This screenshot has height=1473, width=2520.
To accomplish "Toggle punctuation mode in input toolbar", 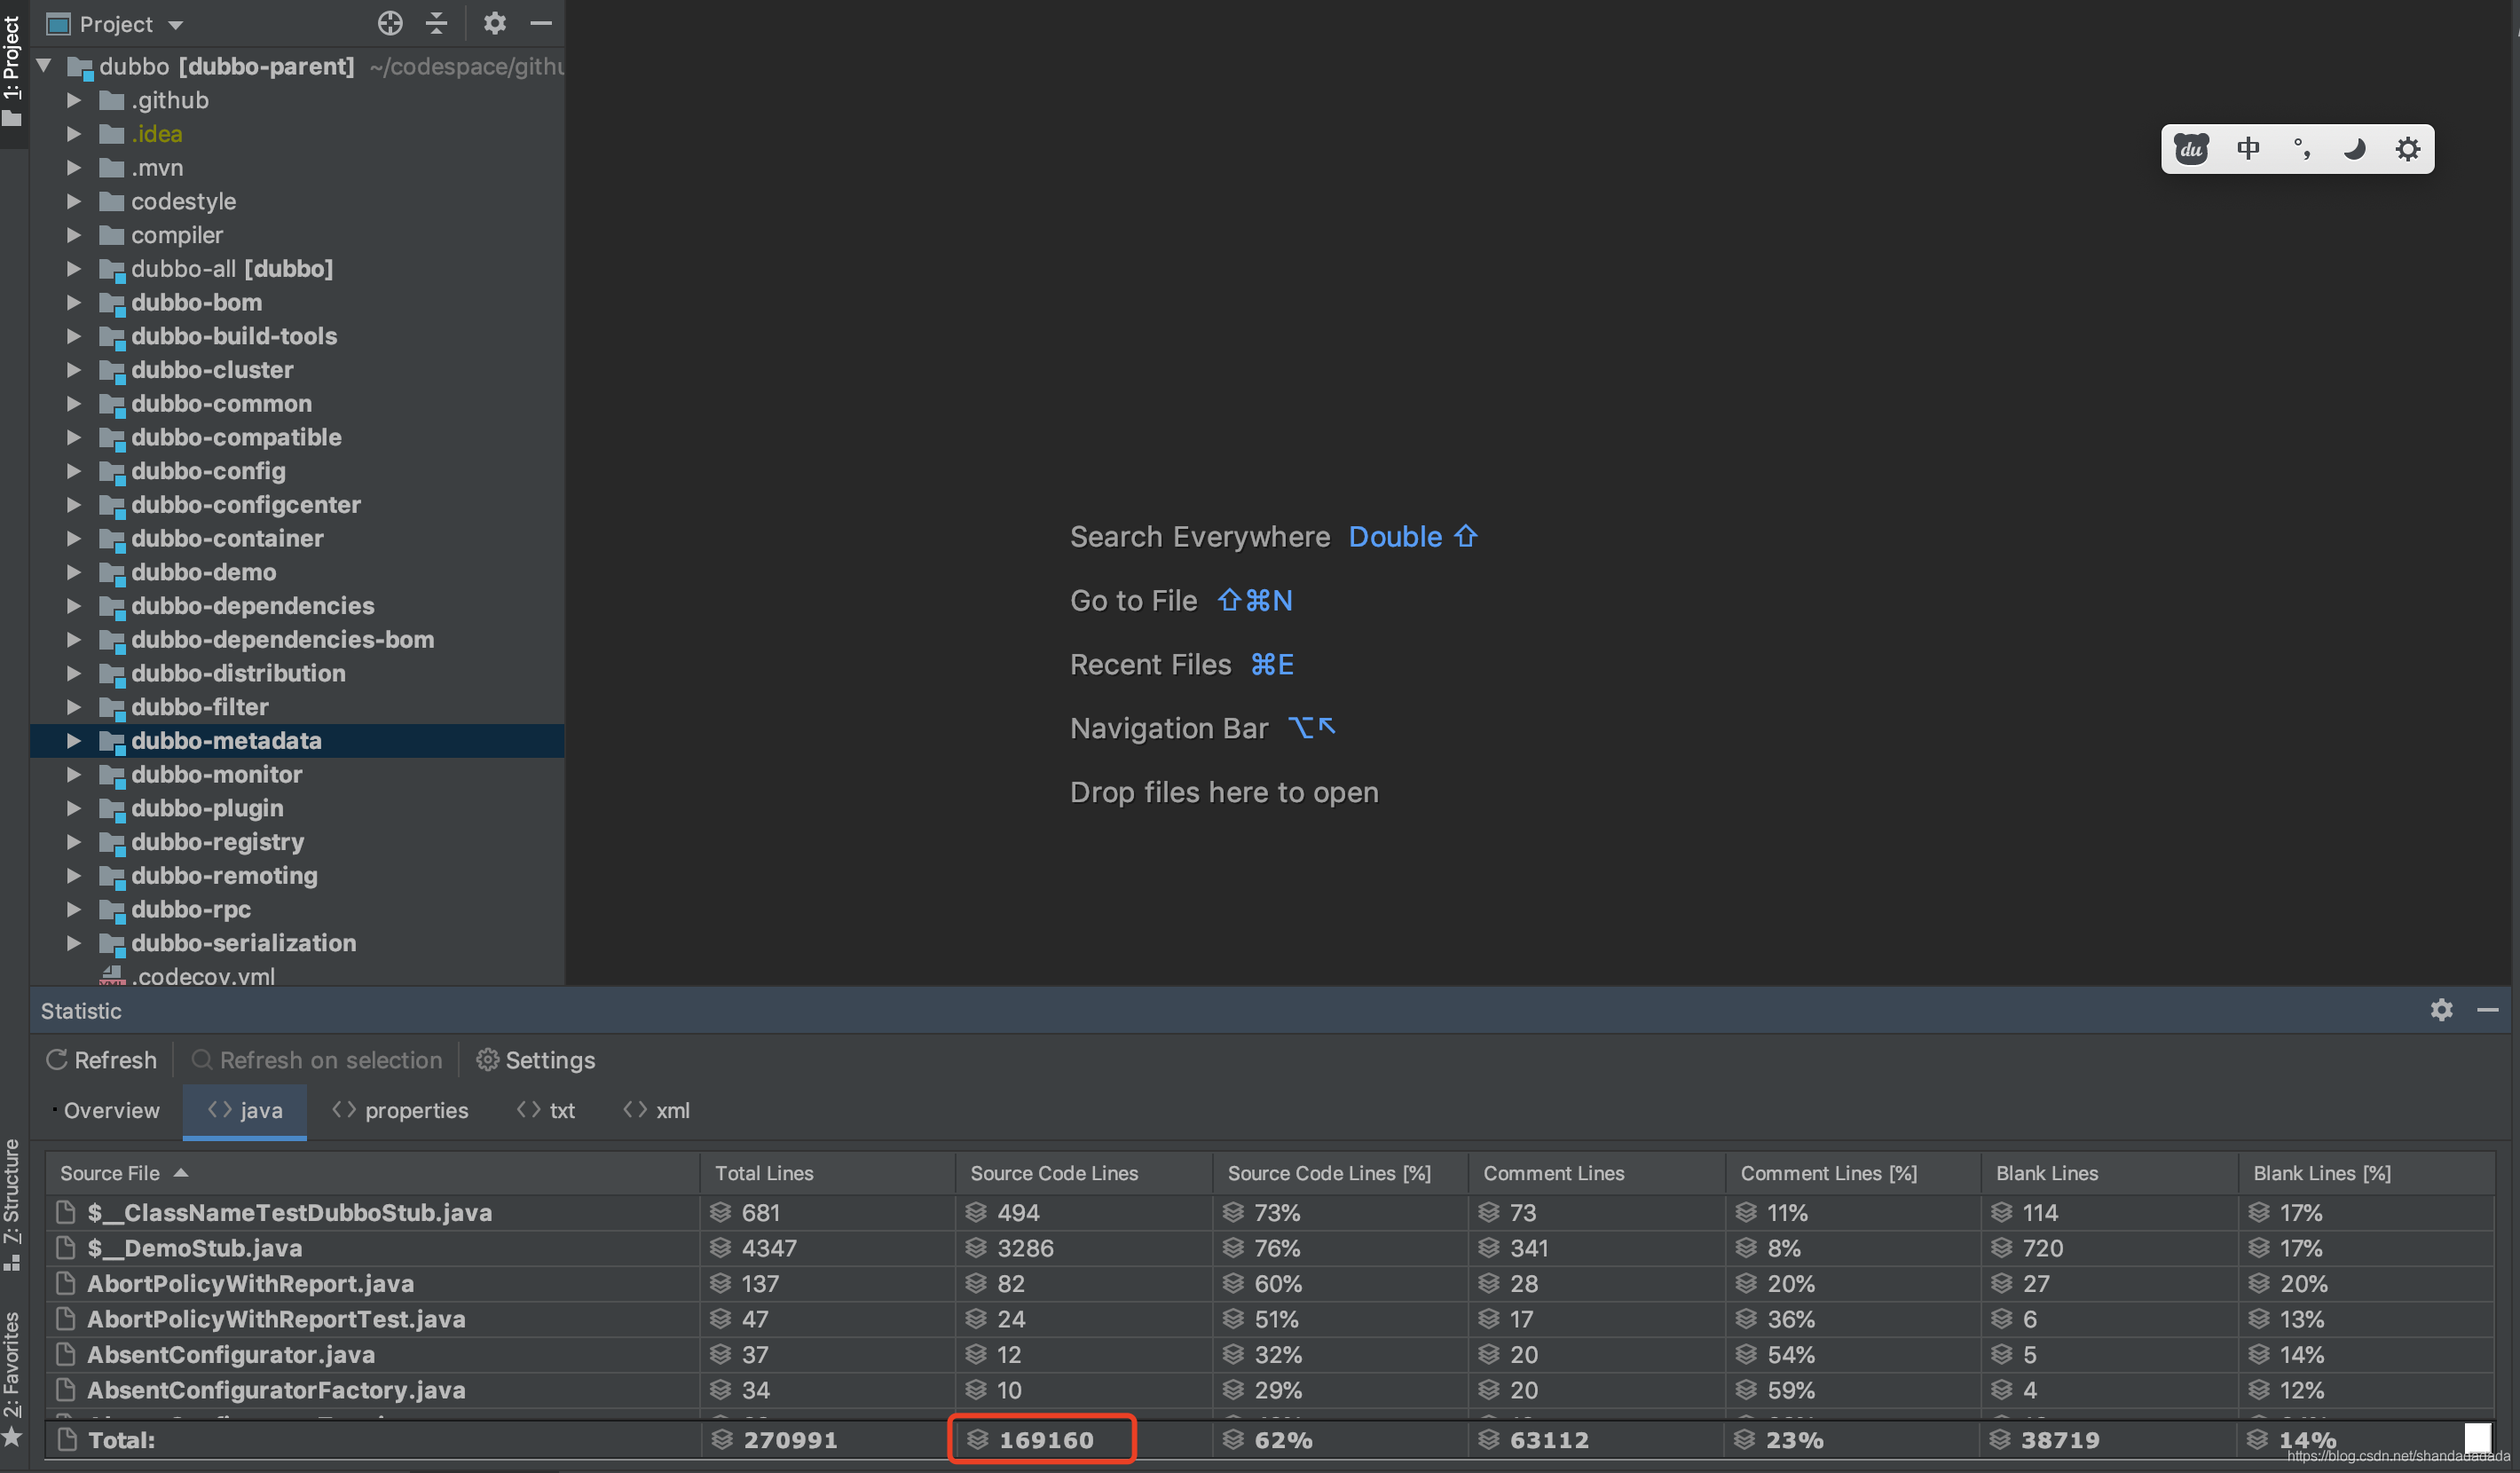I will (2301, 149).
